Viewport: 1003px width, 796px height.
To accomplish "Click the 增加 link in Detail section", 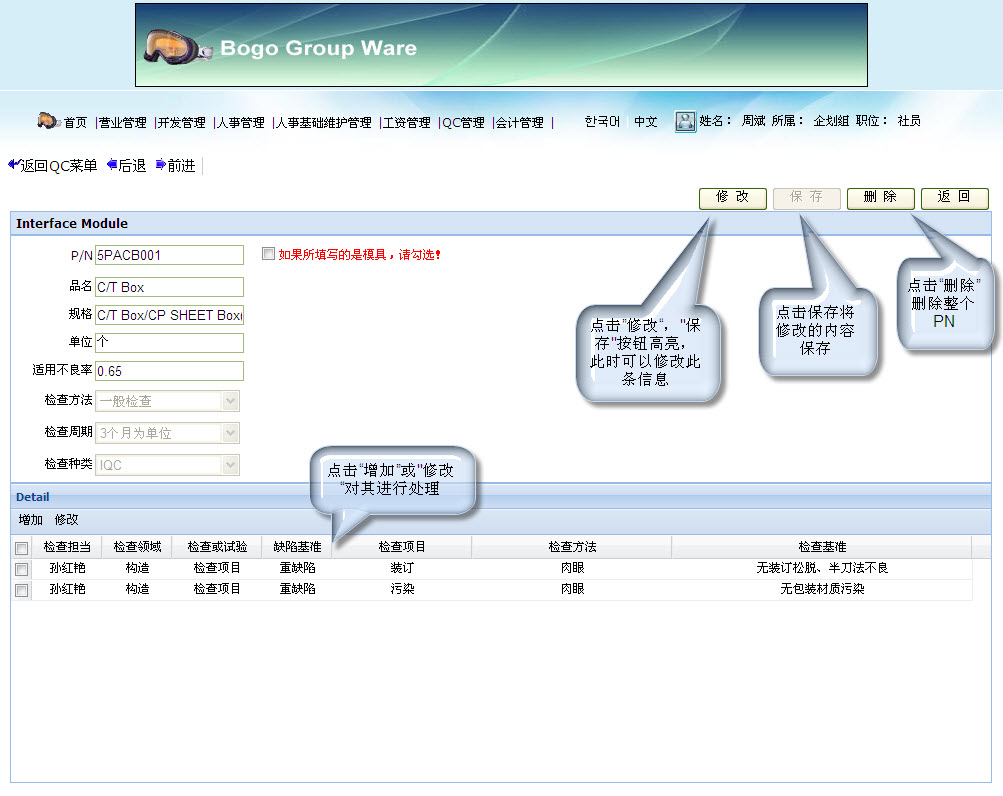I will click(x=31, y=520).
